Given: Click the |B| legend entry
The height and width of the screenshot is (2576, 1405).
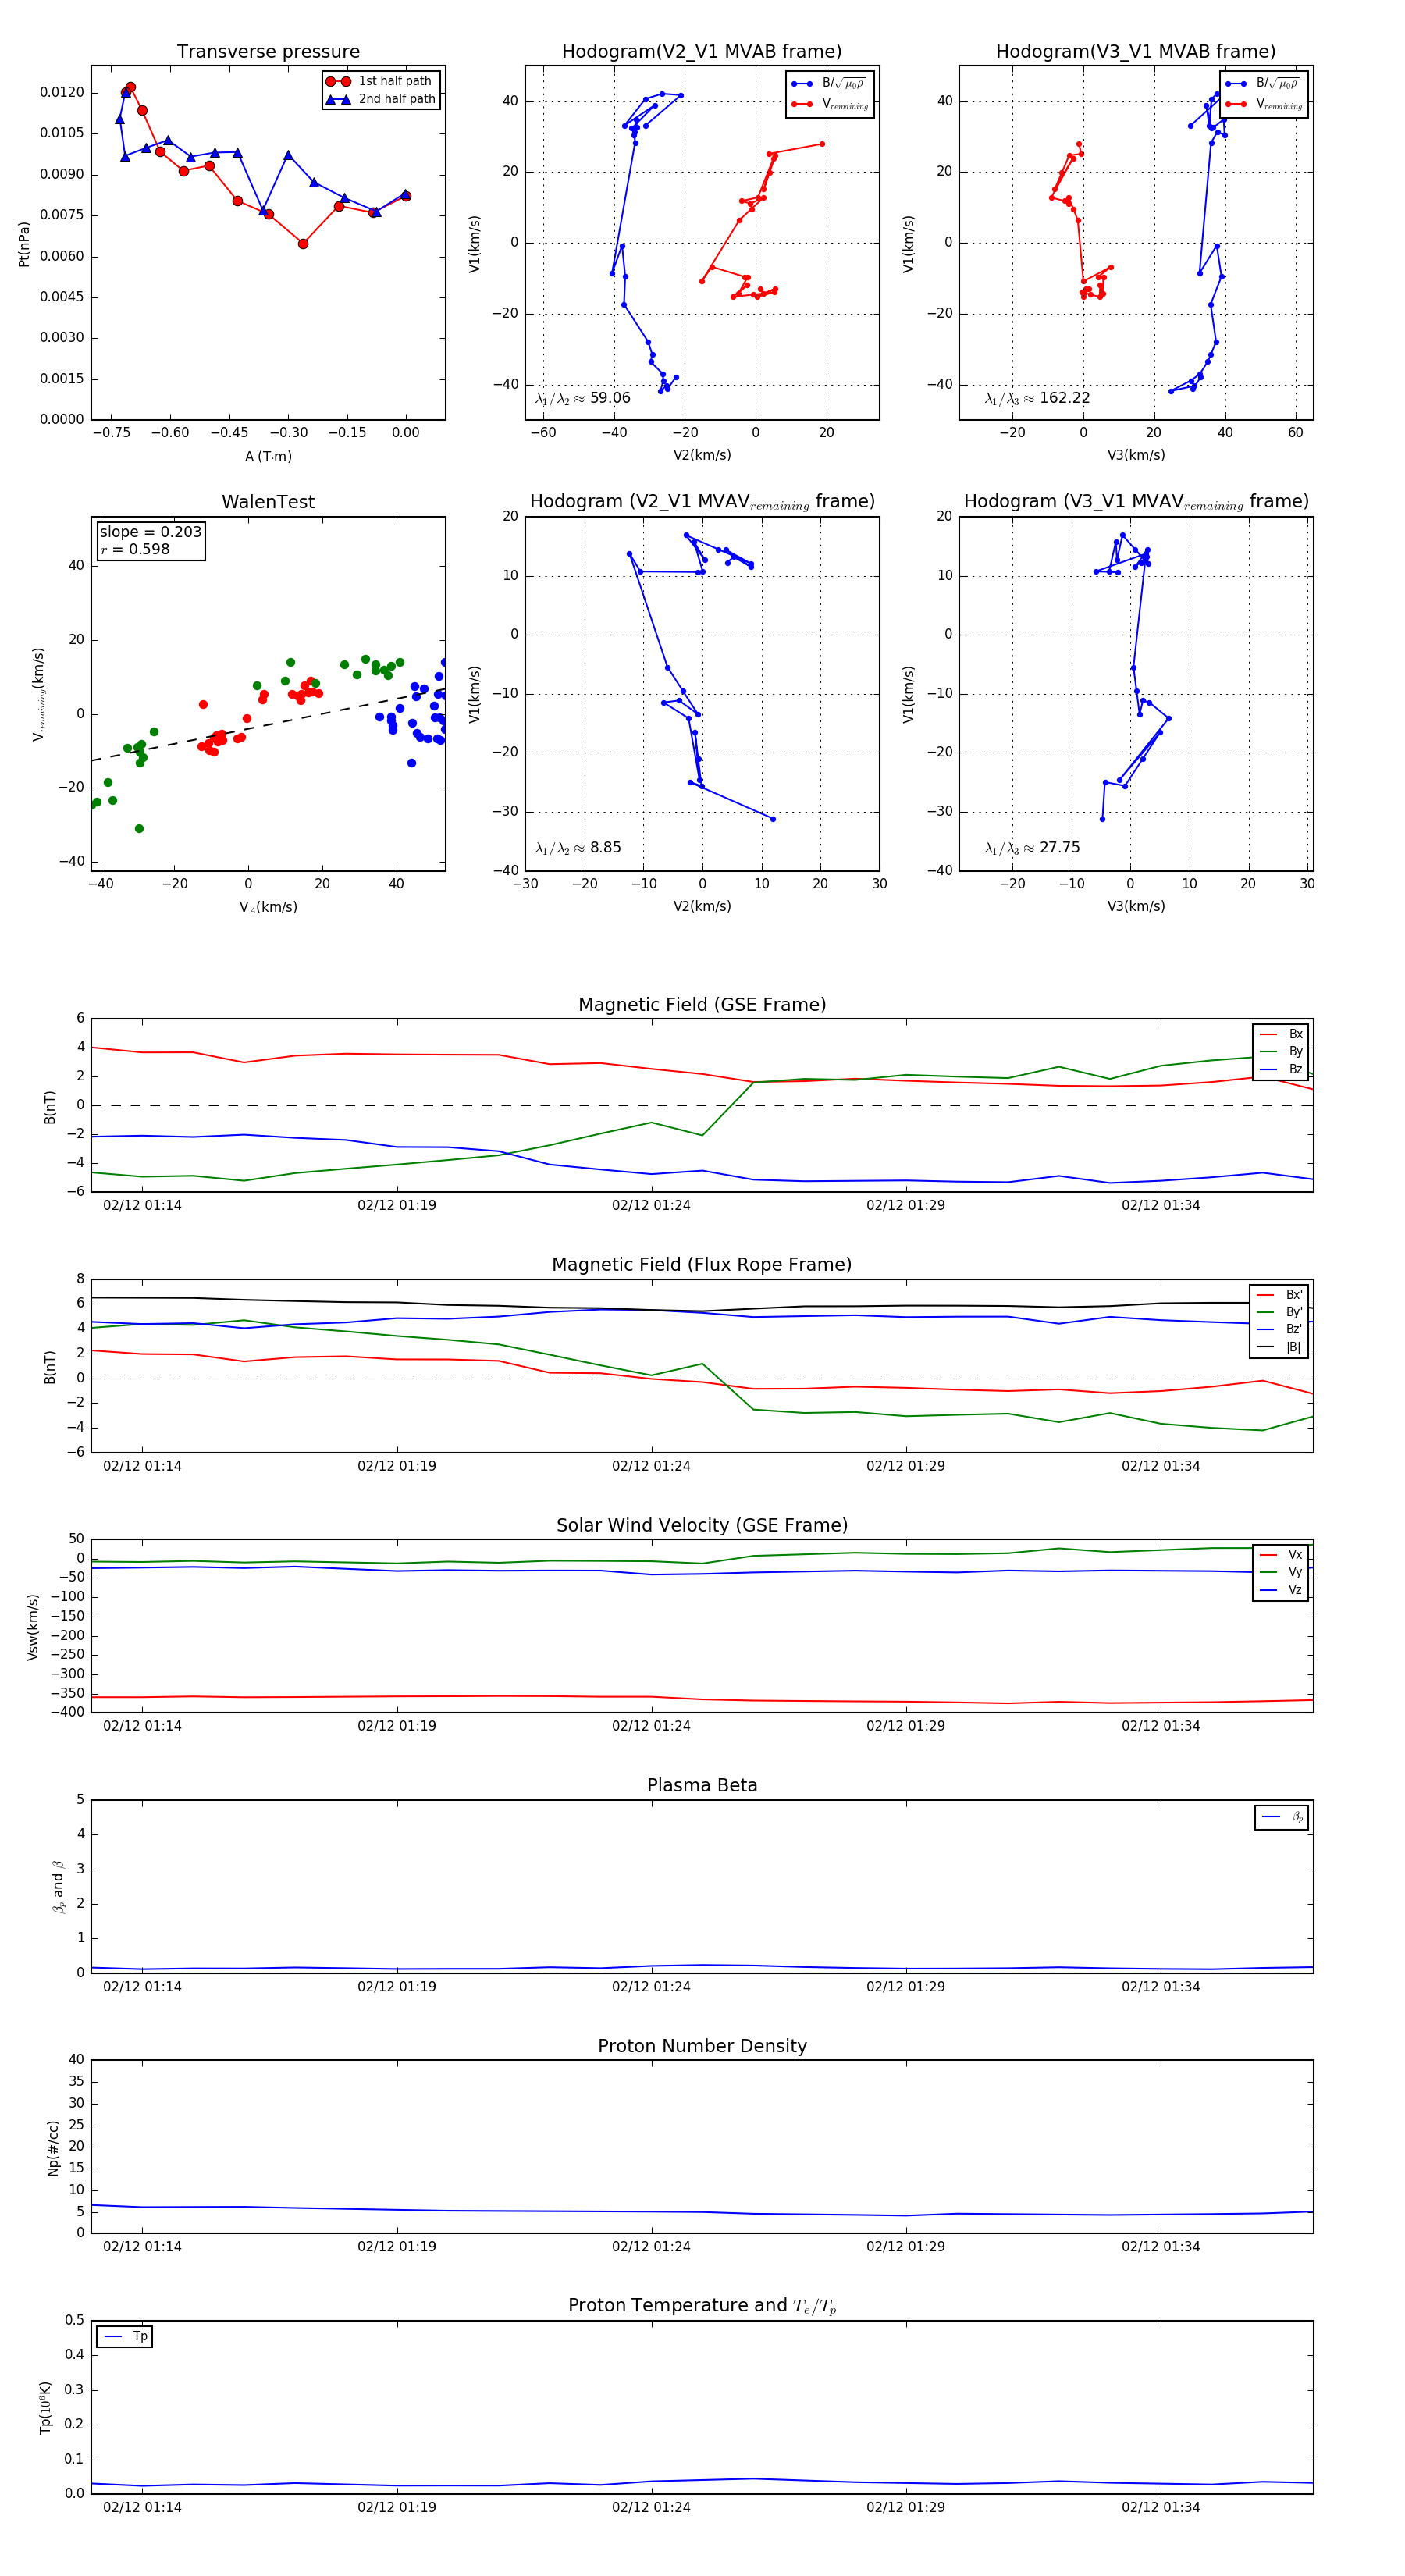Looking at the screenshot, I should point(1280,1347).
